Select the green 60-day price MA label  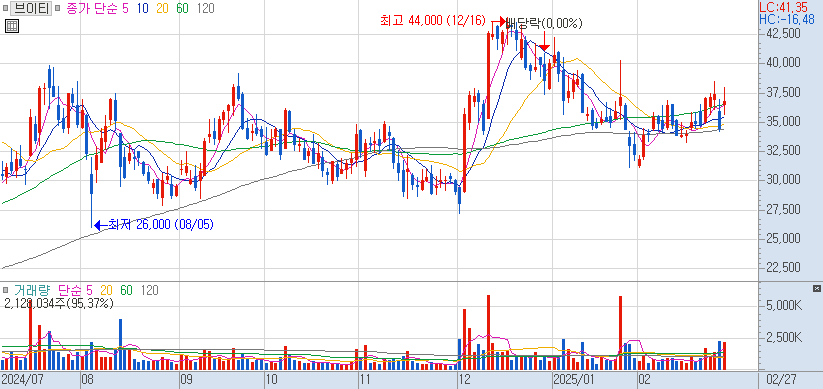coord(182,9)
